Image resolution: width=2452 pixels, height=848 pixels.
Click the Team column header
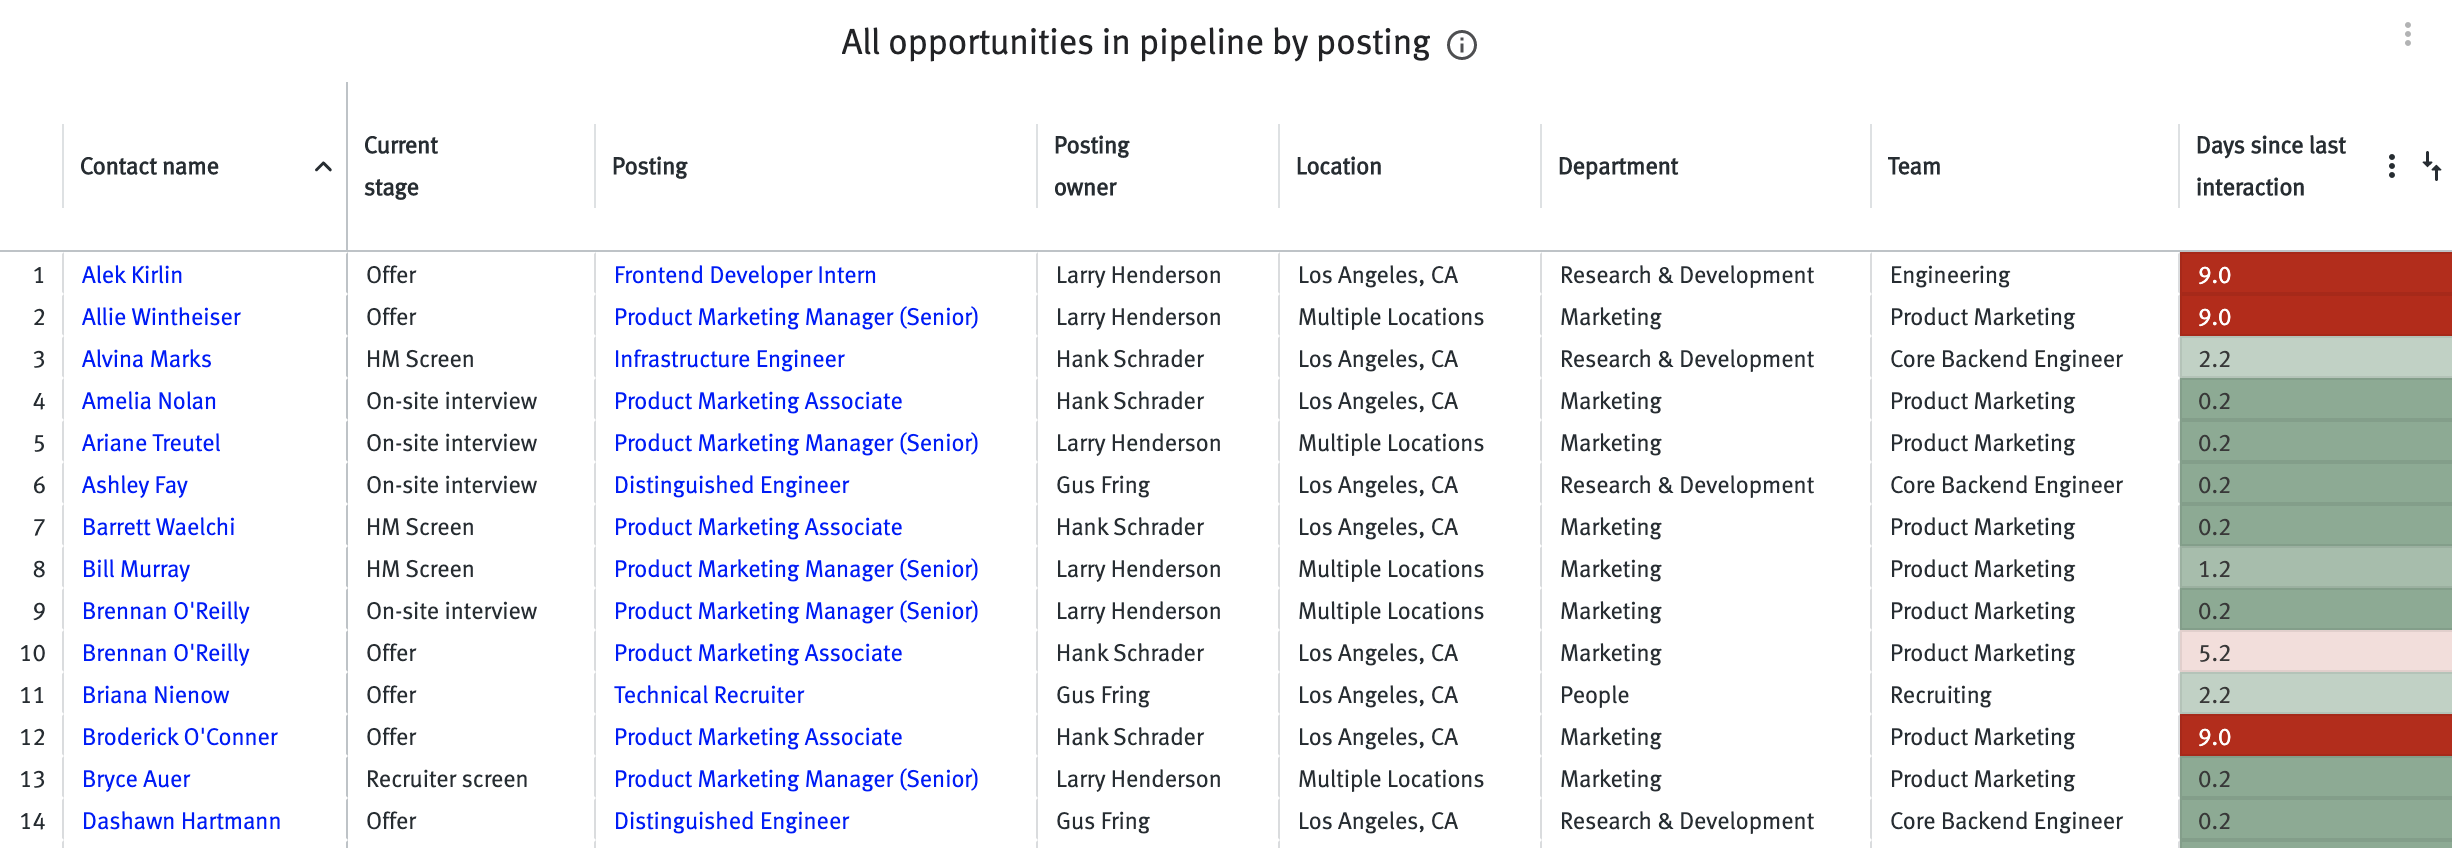1913,166
